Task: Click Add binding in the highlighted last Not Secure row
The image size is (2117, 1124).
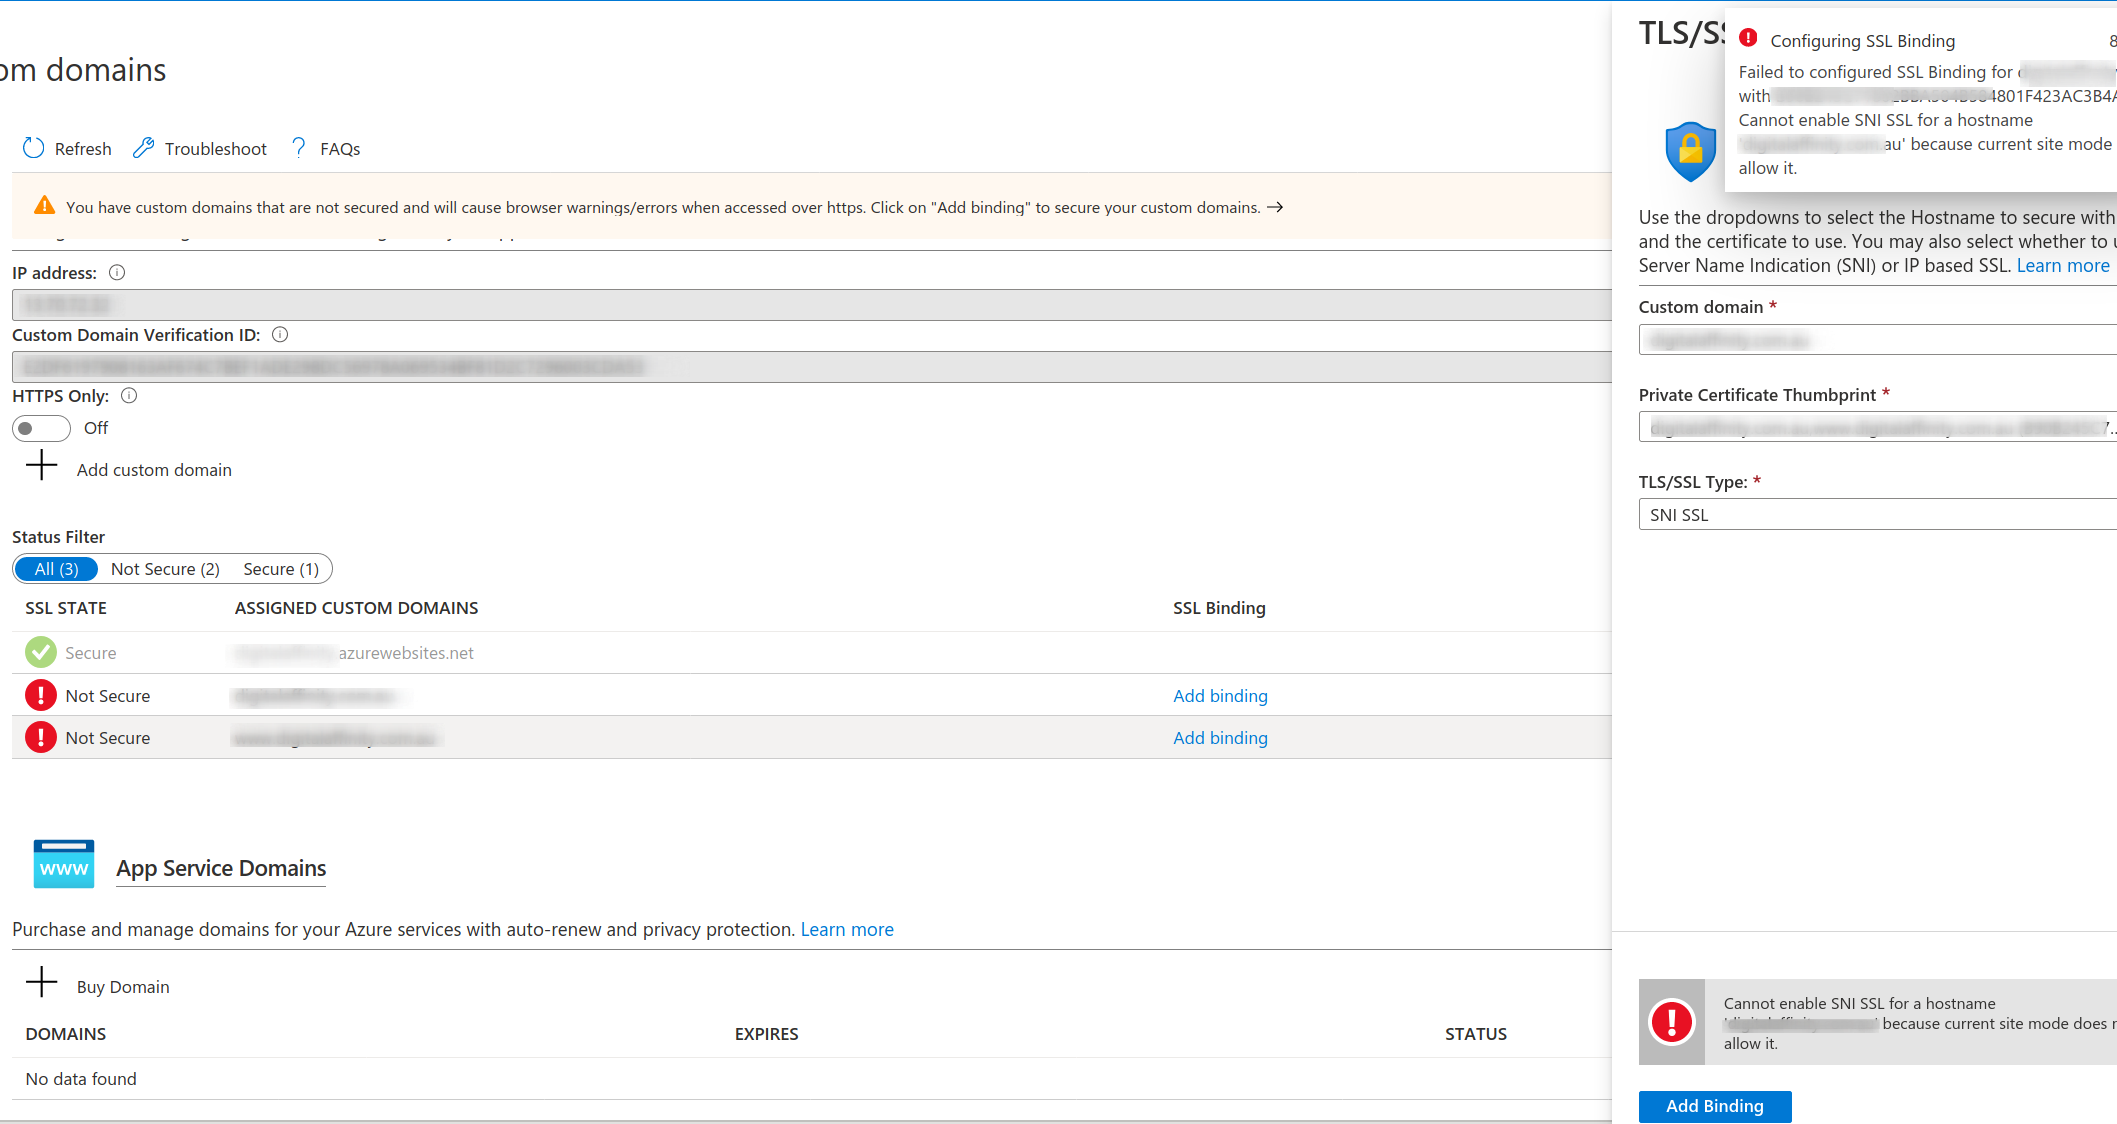Action: point(1220,738)
